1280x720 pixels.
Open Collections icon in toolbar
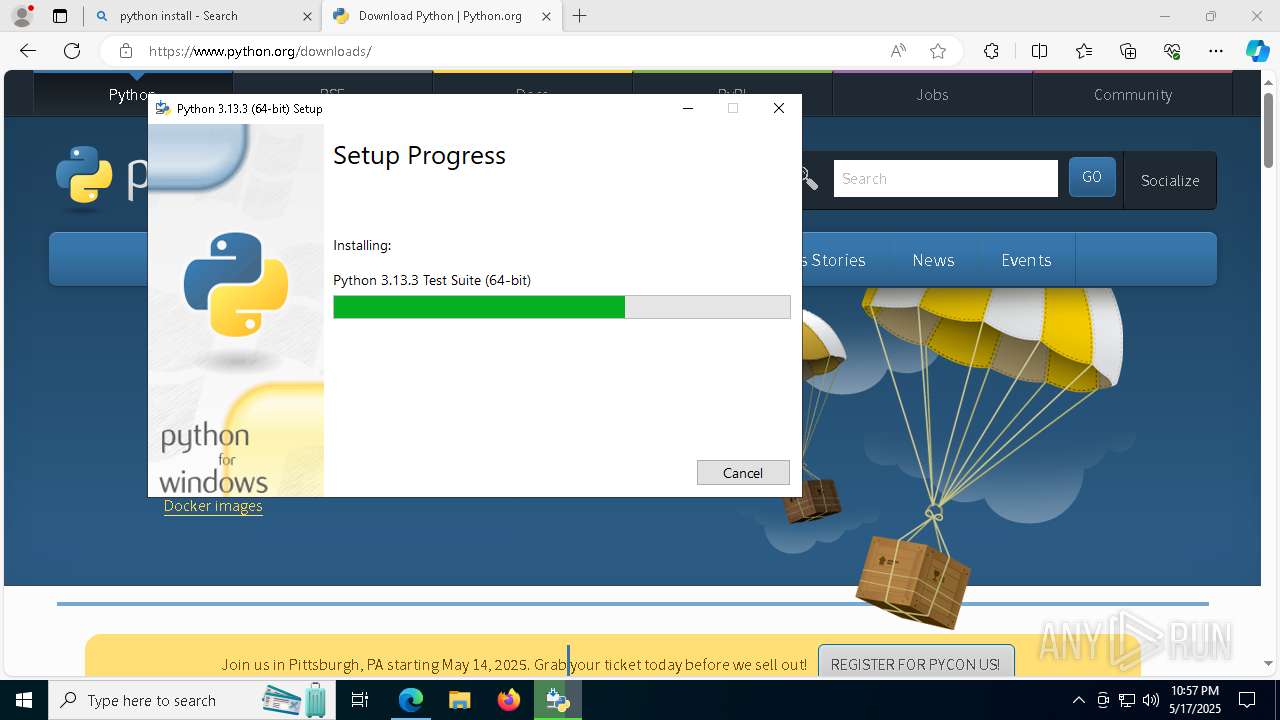(1128, 51)
